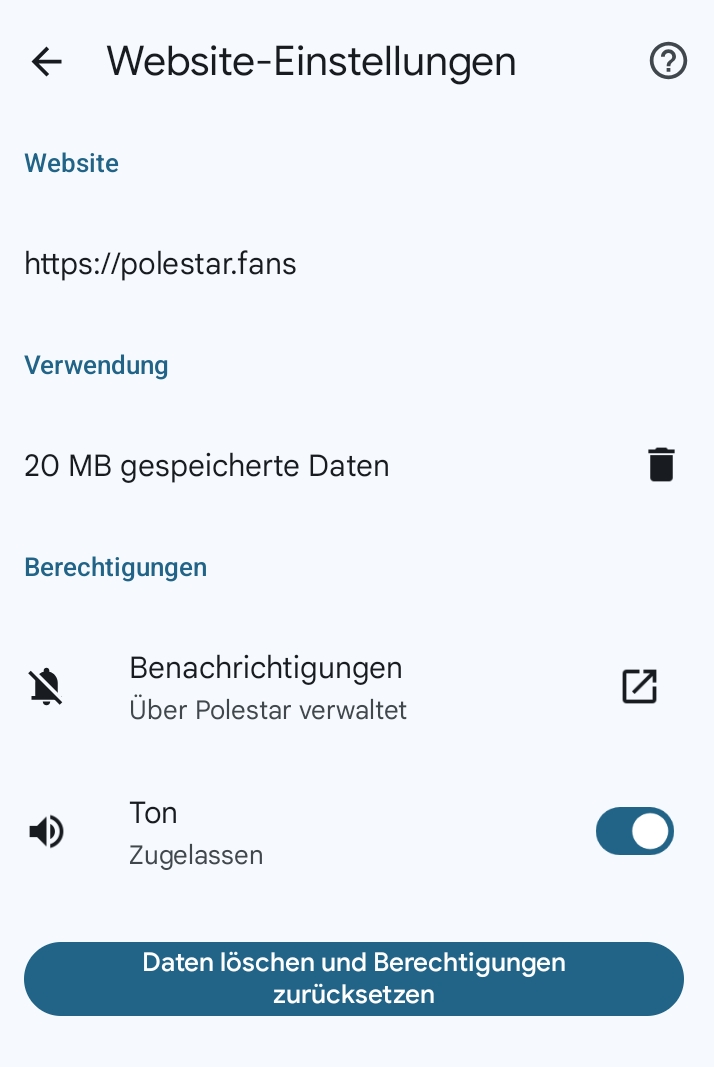Tap the Zugelassen status text
Viewport: 714px width, 1067px height.
(196, 856)
